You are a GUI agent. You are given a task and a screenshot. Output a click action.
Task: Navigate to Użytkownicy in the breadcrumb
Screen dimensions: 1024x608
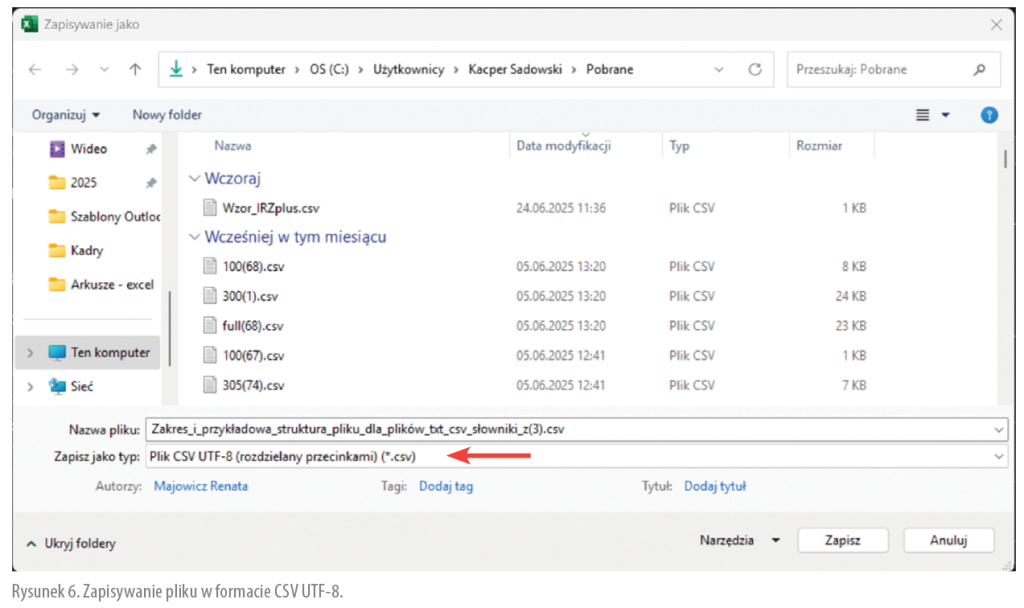tap(408, 69)
